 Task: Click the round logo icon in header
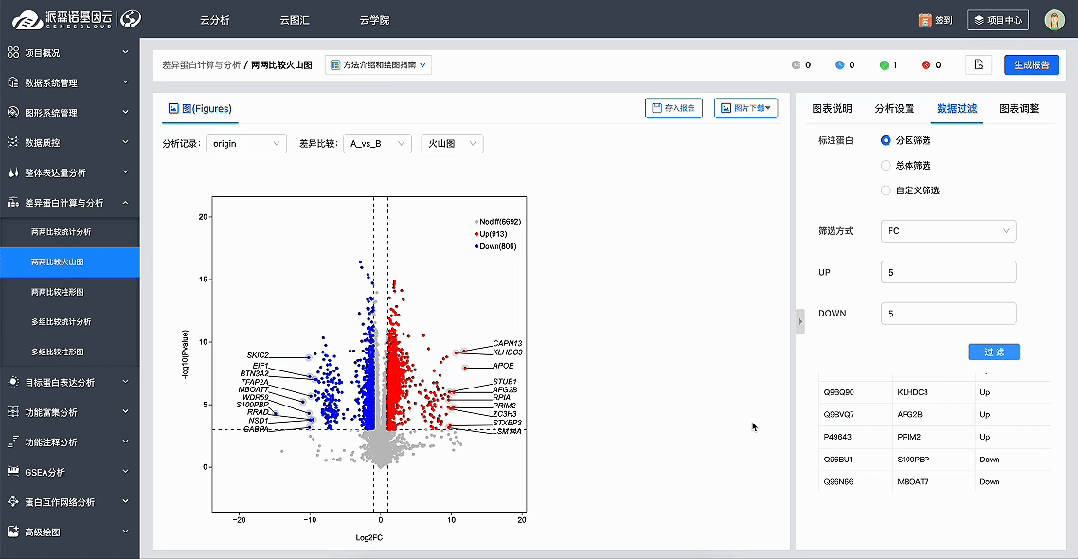131,19
